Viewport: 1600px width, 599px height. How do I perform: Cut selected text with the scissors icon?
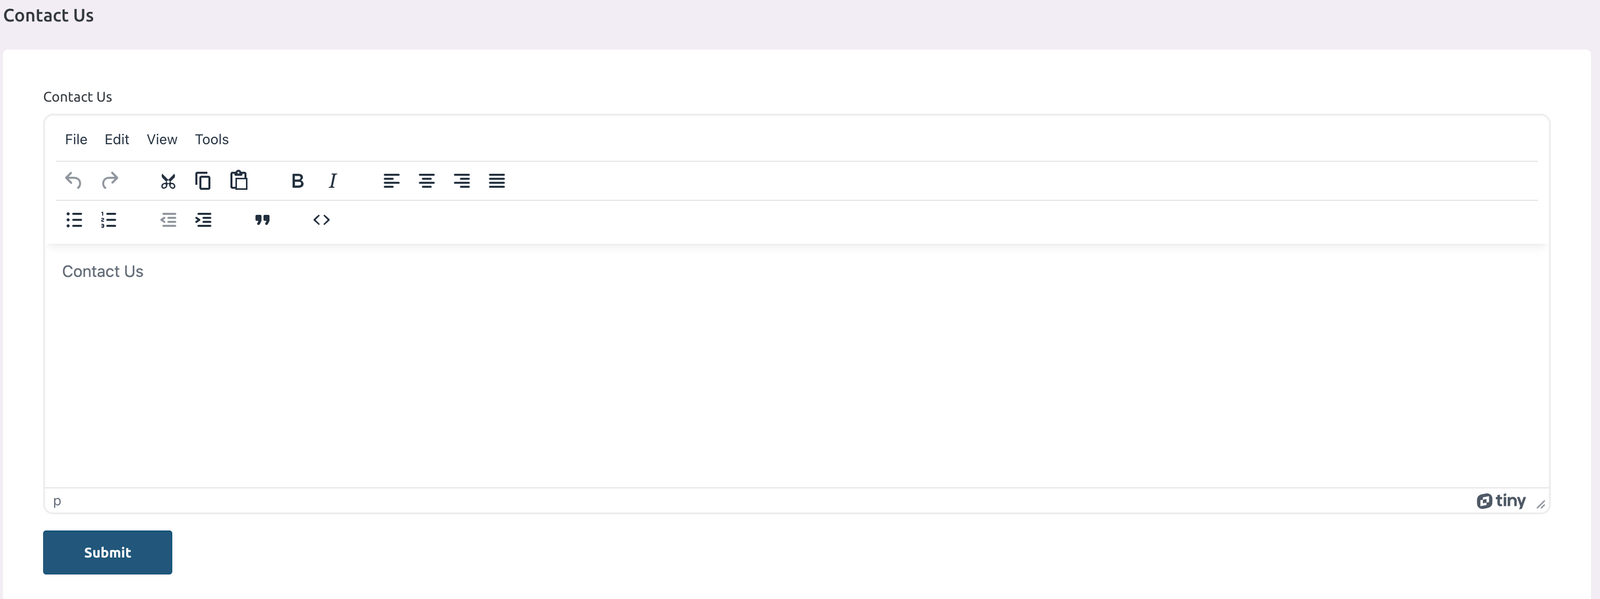[168, 181]
